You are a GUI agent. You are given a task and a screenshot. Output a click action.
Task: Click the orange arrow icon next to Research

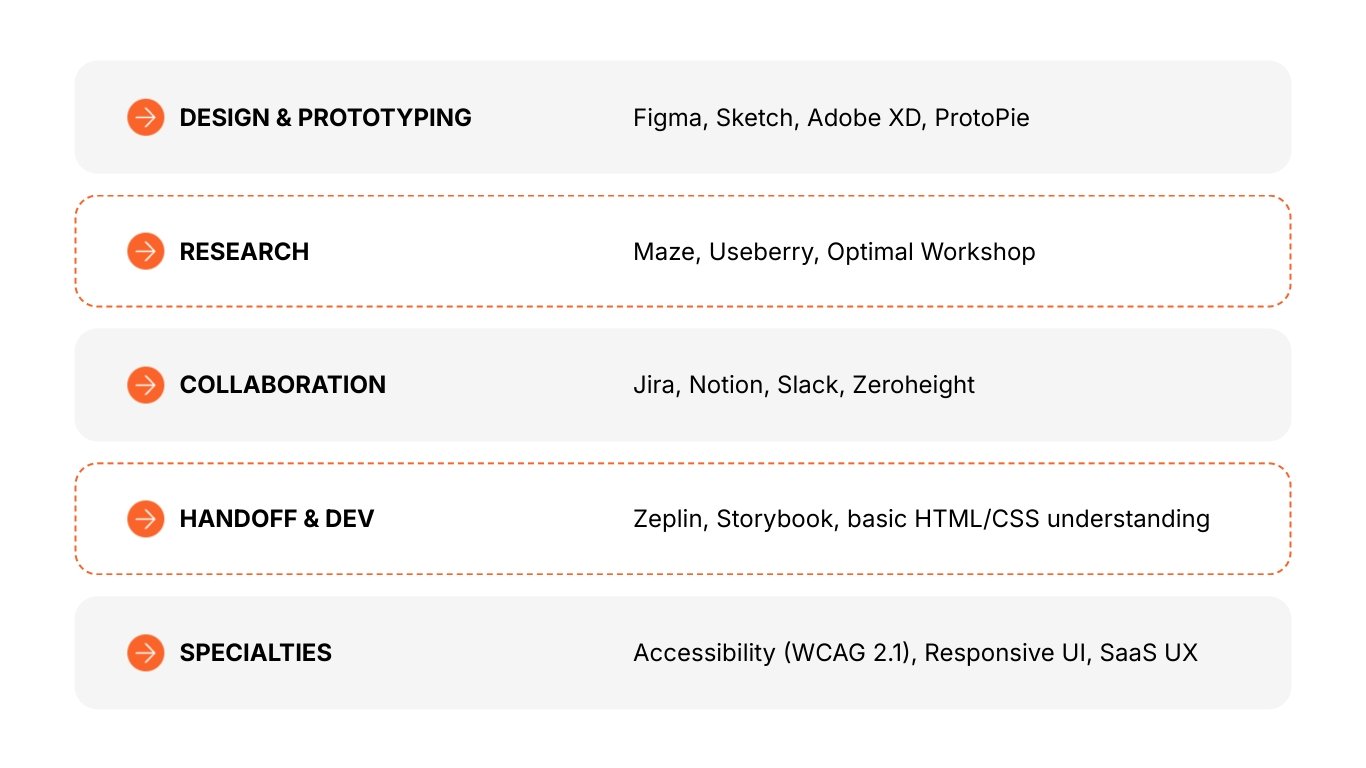click(146, 252)
